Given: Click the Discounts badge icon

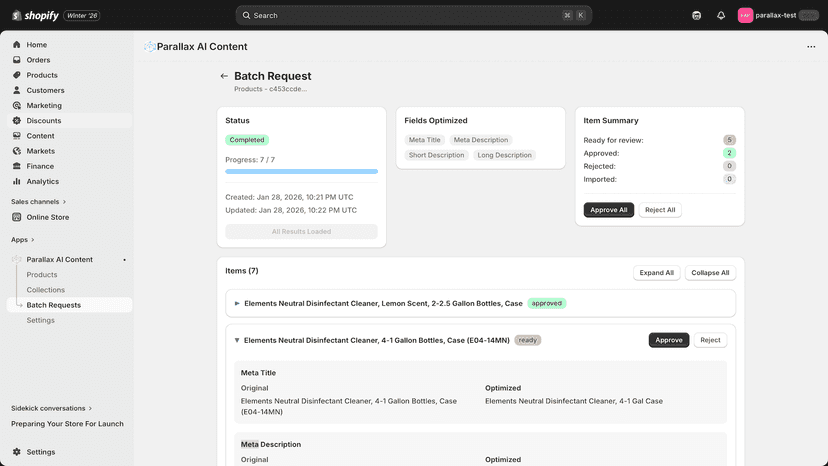Looking at the screenshot, I should (17, 120).
